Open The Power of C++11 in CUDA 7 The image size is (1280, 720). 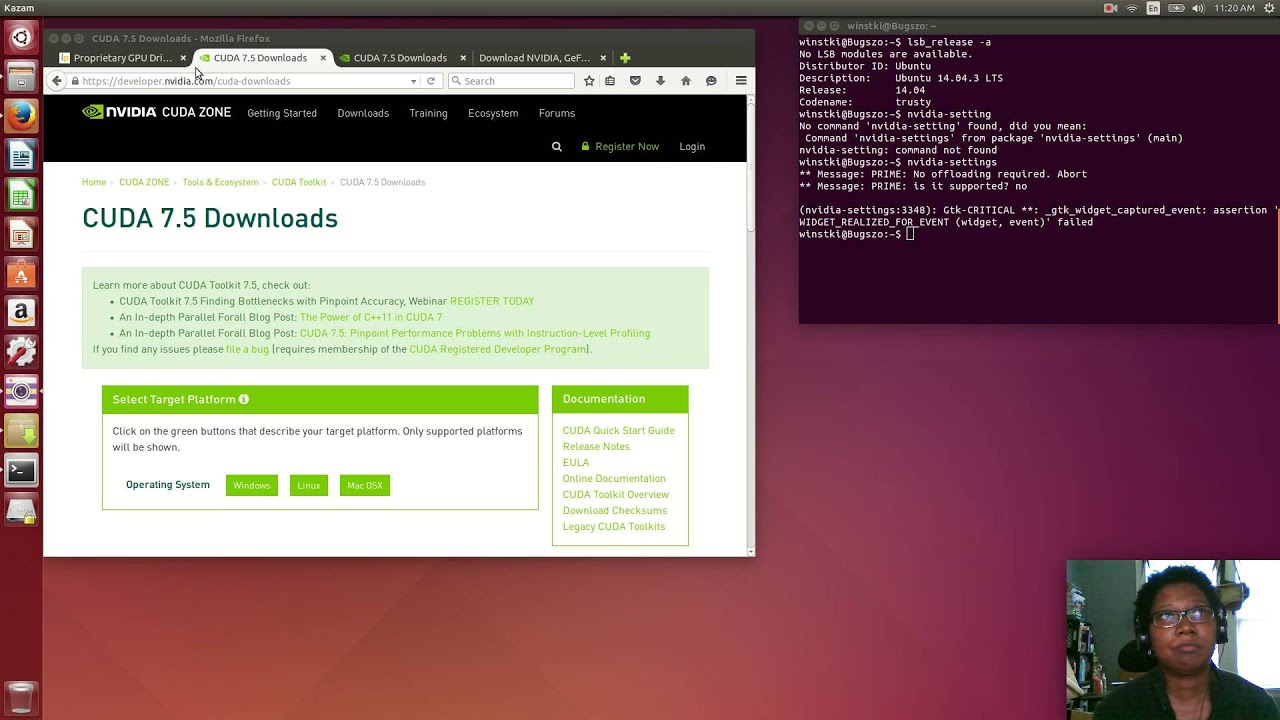tap(371, 317)
